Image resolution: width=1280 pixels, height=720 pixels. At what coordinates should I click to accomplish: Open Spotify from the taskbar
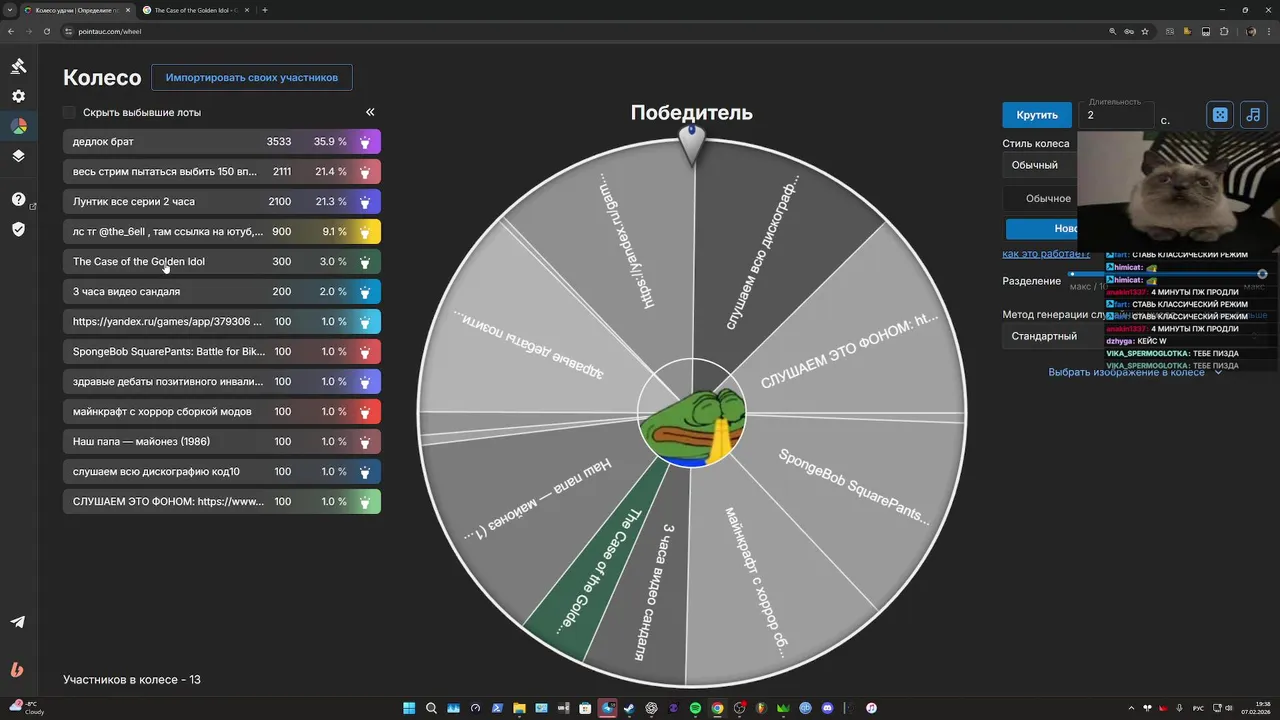(695, 708)
